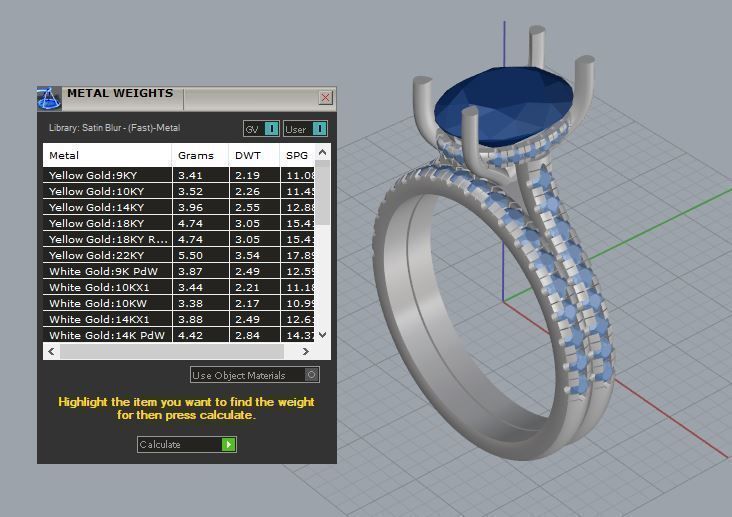
Task: Click the Grams column header
Action: pyautogui.click(x=200, y=156)
